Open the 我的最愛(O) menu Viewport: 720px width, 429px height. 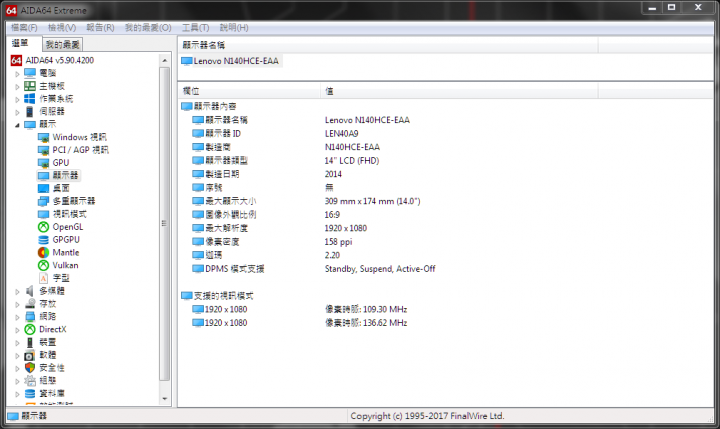click(x=148, y=28)
